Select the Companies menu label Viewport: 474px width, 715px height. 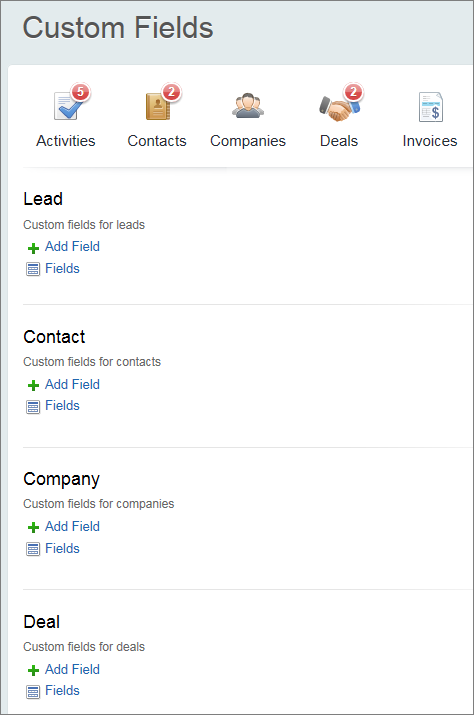(248, 141)
